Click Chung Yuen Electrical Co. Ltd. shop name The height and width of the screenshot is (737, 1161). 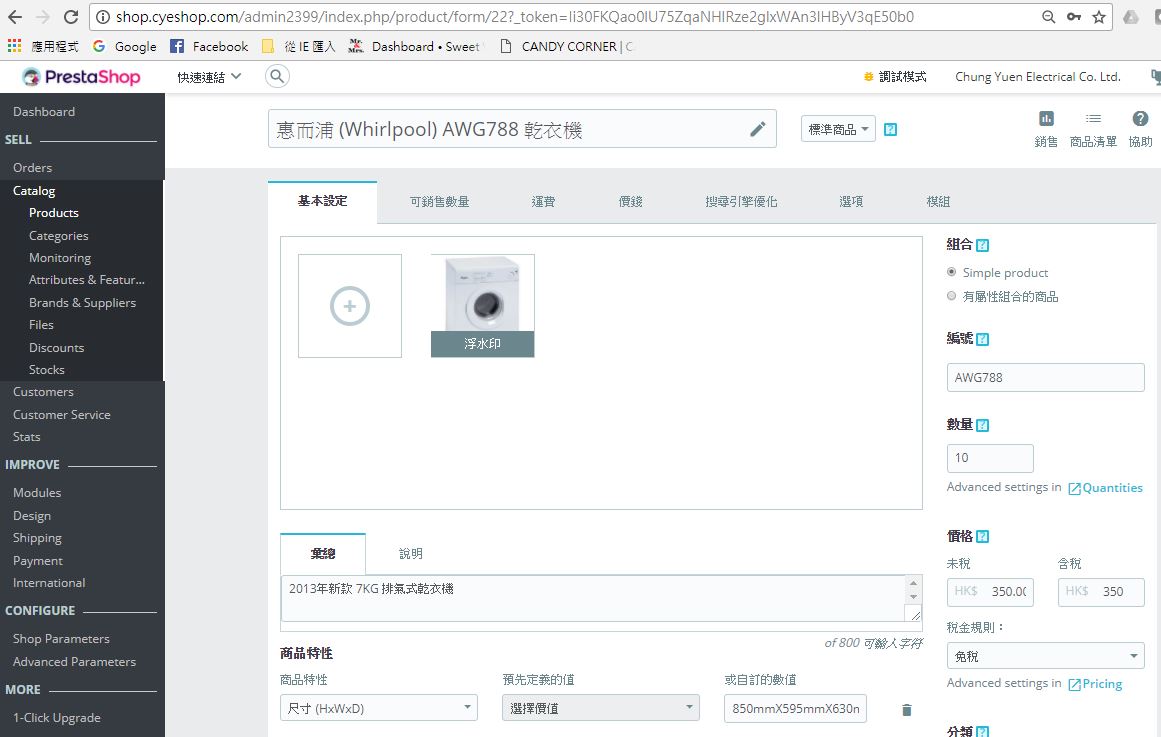[1037, 76]
